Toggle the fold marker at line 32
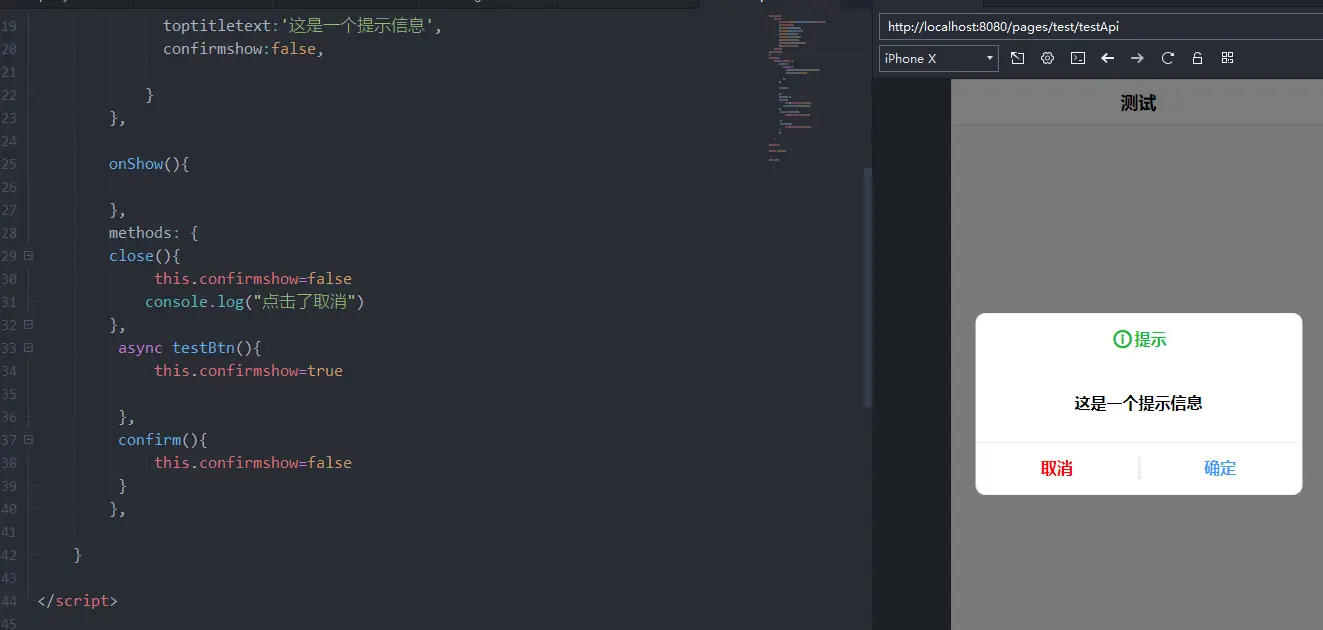The width and height of the screenshot is (1323, 630). click(x=29, y=325)
